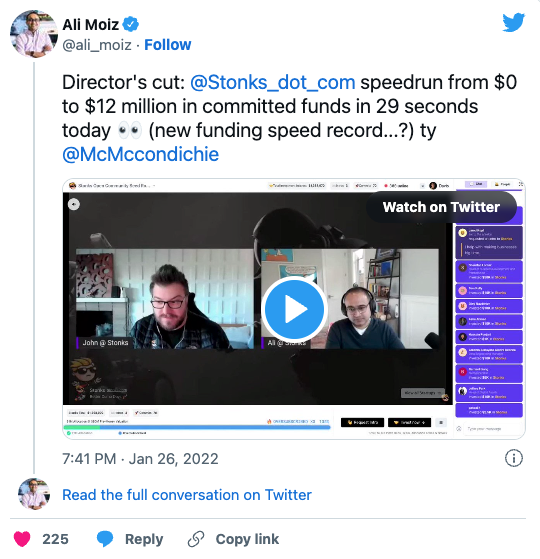
Task: Open the @Stonks_dot_com mention
Action: [273, 82]
